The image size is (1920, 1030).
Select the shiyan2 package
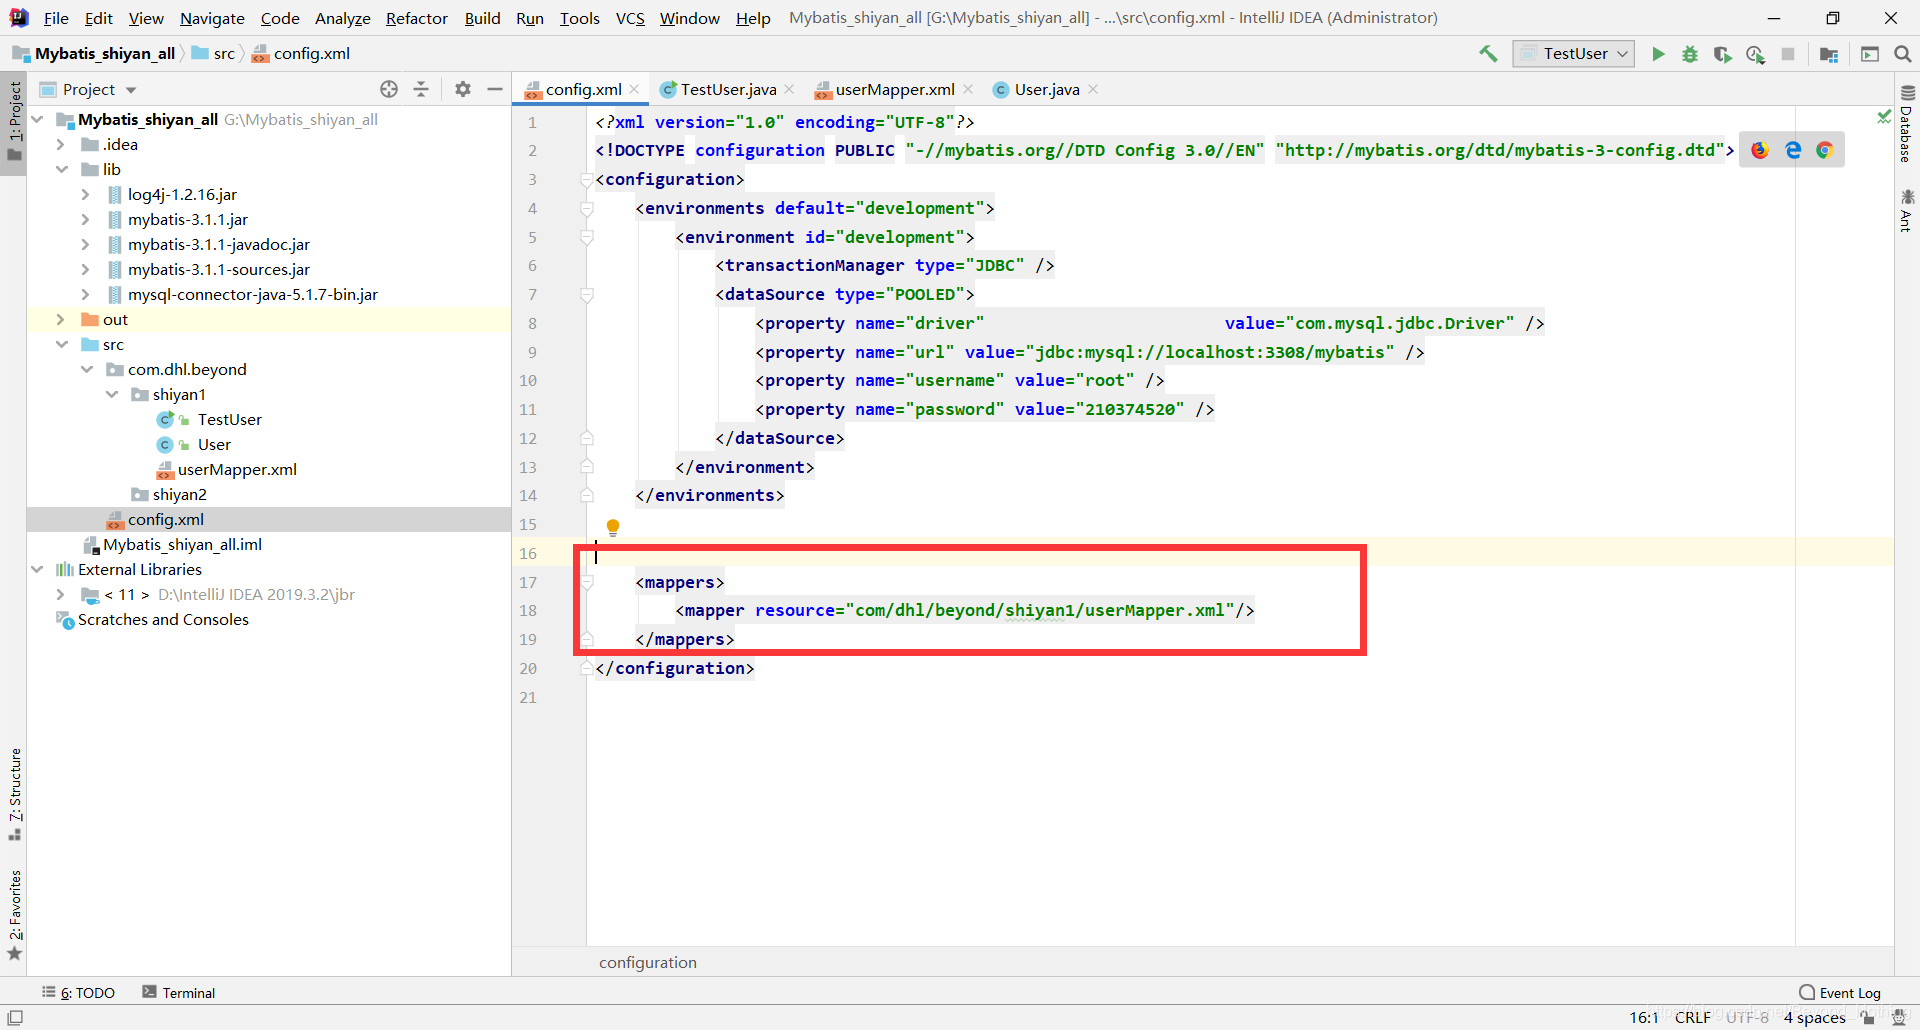pyautogui.click(x=179, y=495)
